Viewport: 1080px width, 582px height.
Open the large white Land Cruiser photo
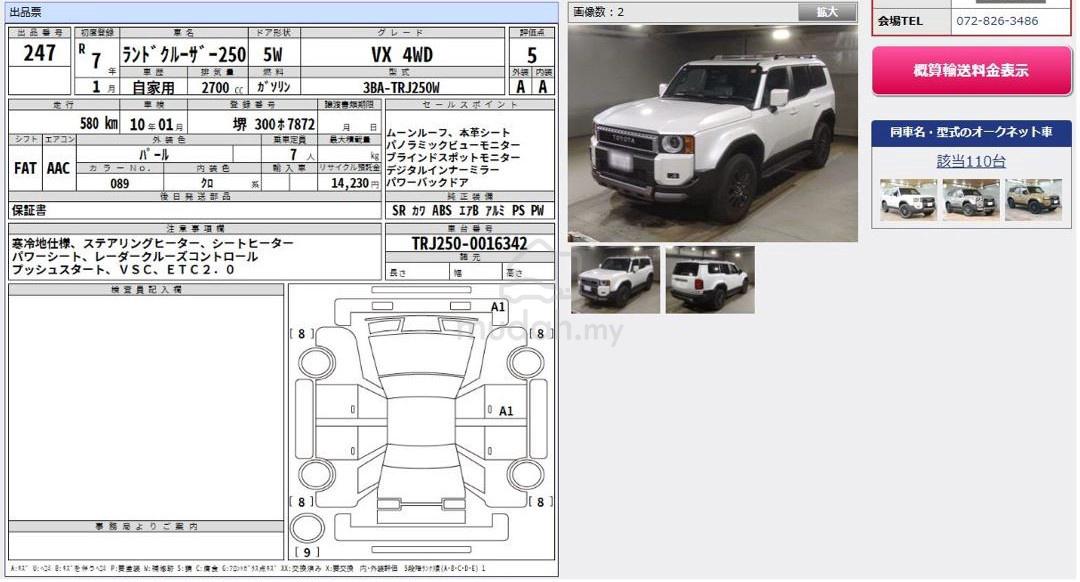[713, 134]
